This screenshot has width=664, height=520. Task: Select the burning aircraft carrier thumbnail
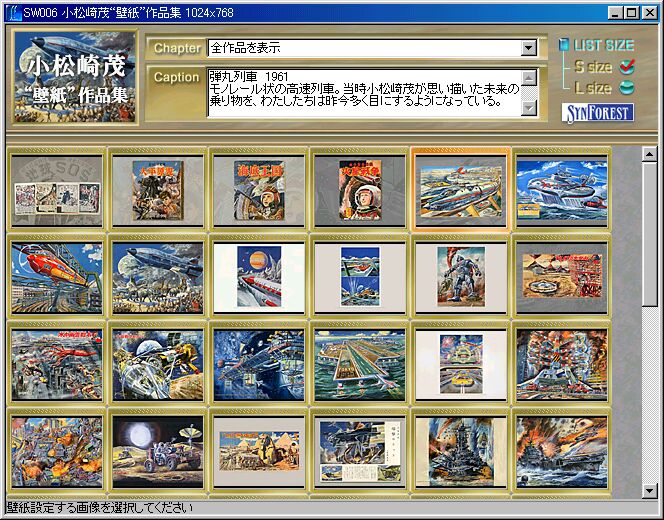coord(562,452)
